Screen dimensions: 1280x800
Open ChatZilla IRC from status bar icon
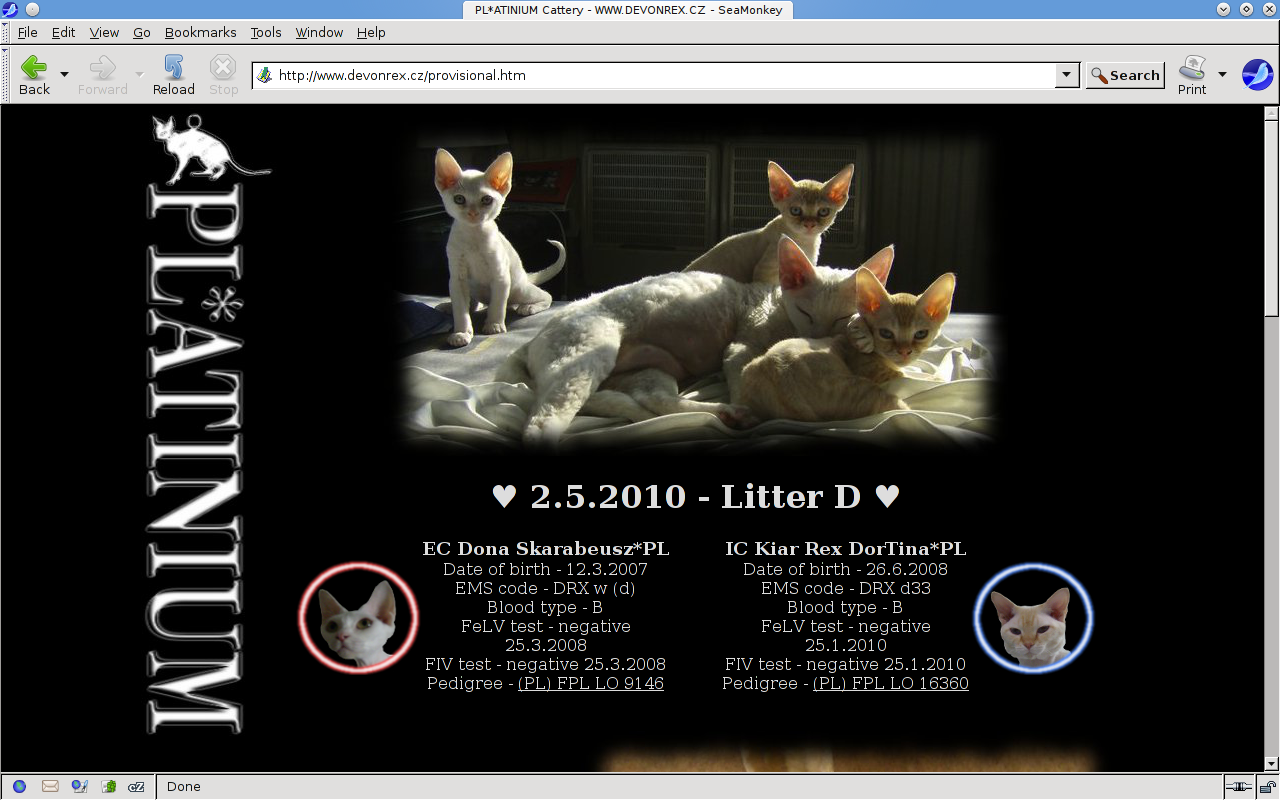pos(138,787)
